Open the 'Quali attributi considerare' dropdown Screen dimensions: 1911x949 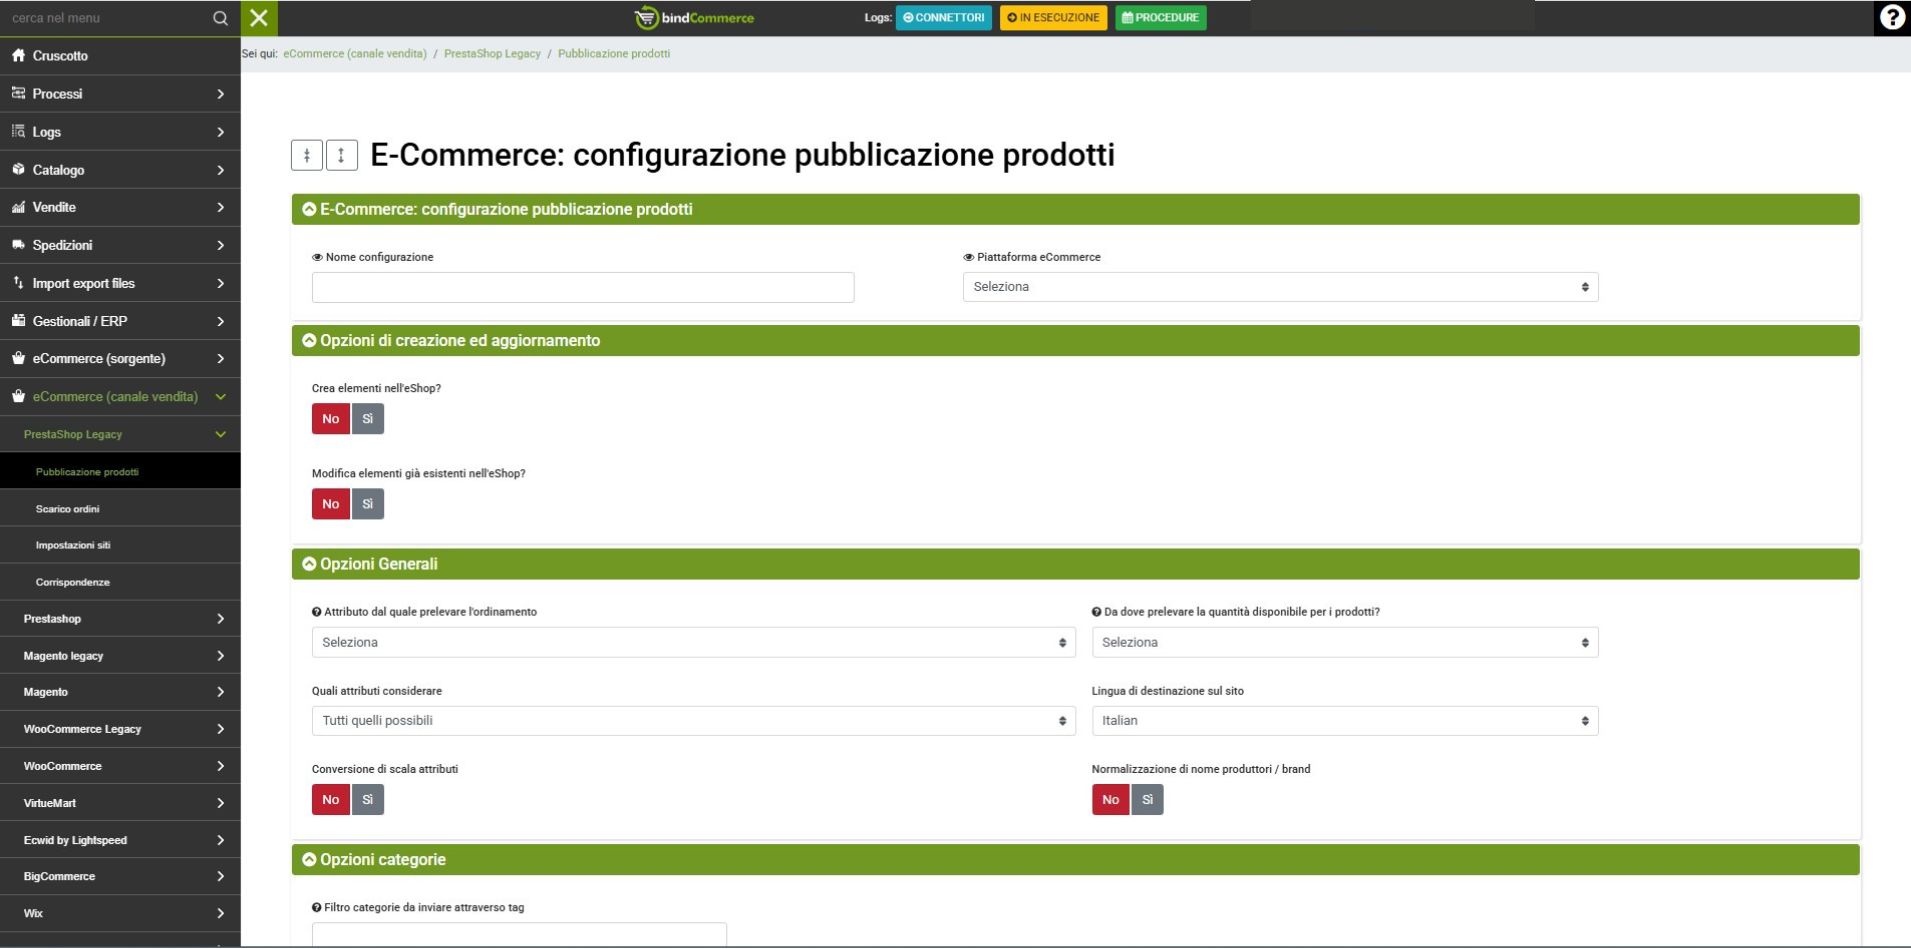click(693, 721)
